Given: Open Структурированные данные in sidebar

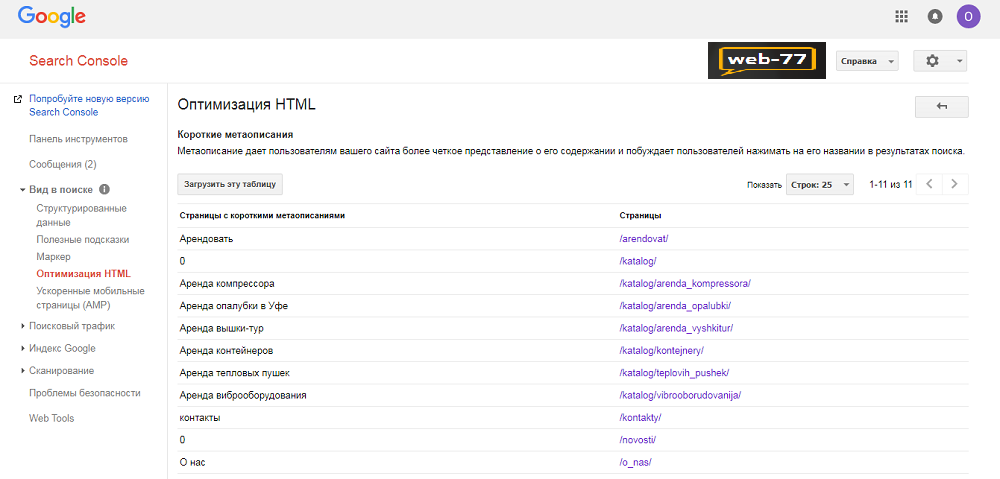Looking at the screenshot, I should [82, 216].
